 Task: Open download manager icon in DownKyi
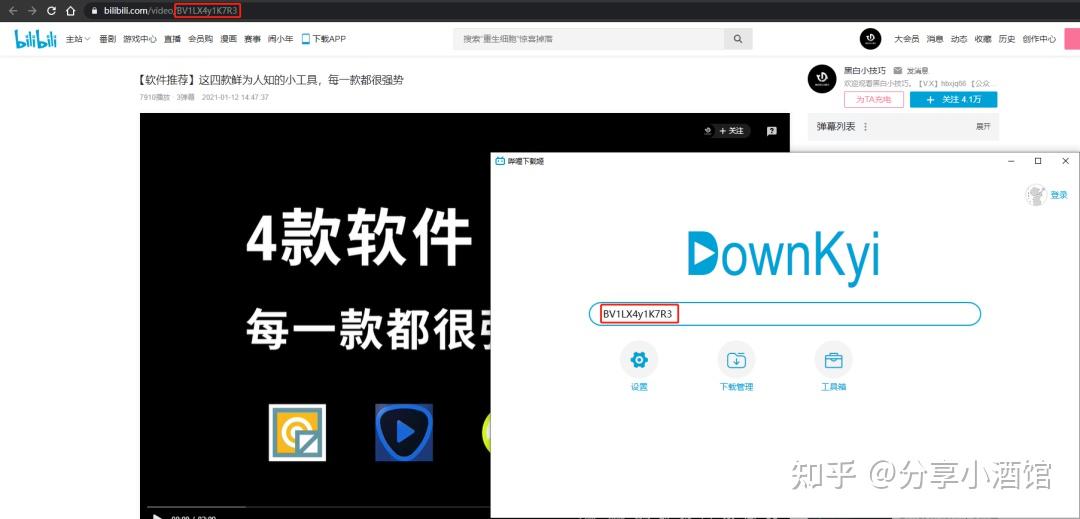[x=736, y=359]
